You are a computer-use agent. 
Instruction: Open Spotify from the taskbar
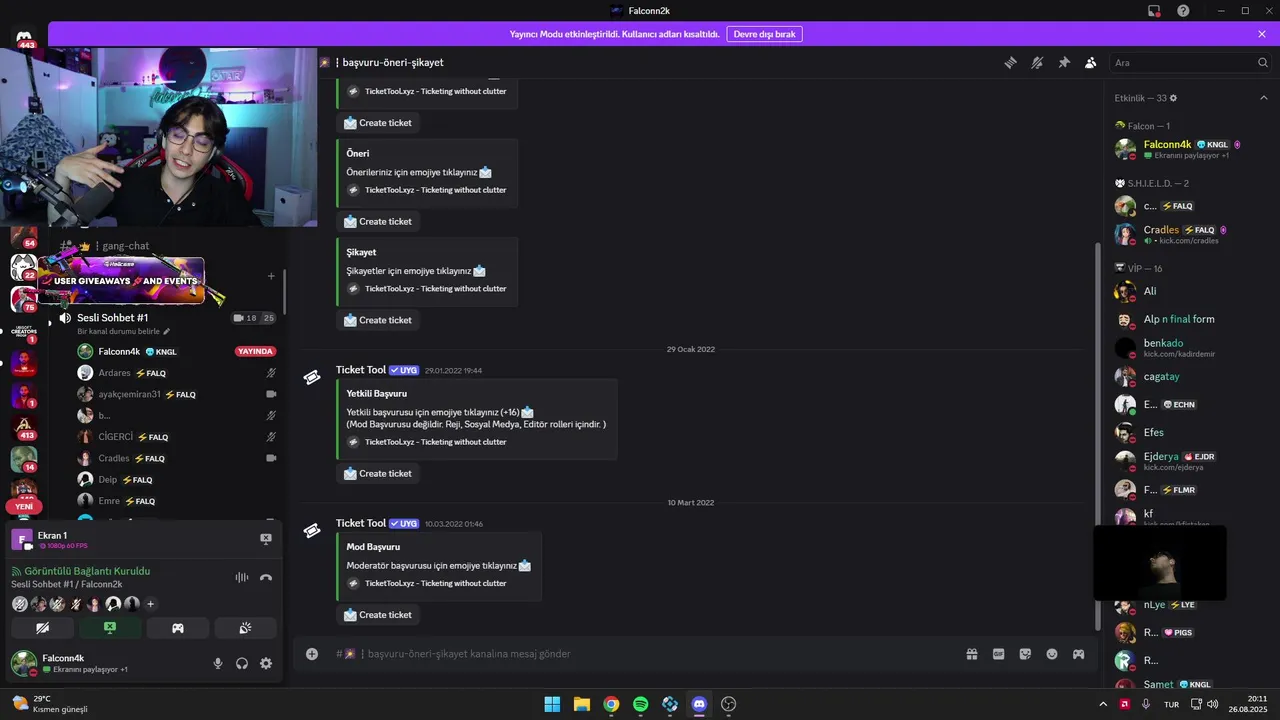[640, 704]
